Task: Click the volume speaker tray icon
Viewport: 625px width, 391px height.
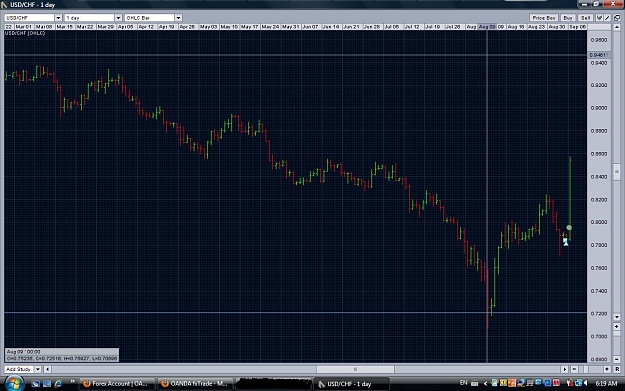Action: point(586,383)
